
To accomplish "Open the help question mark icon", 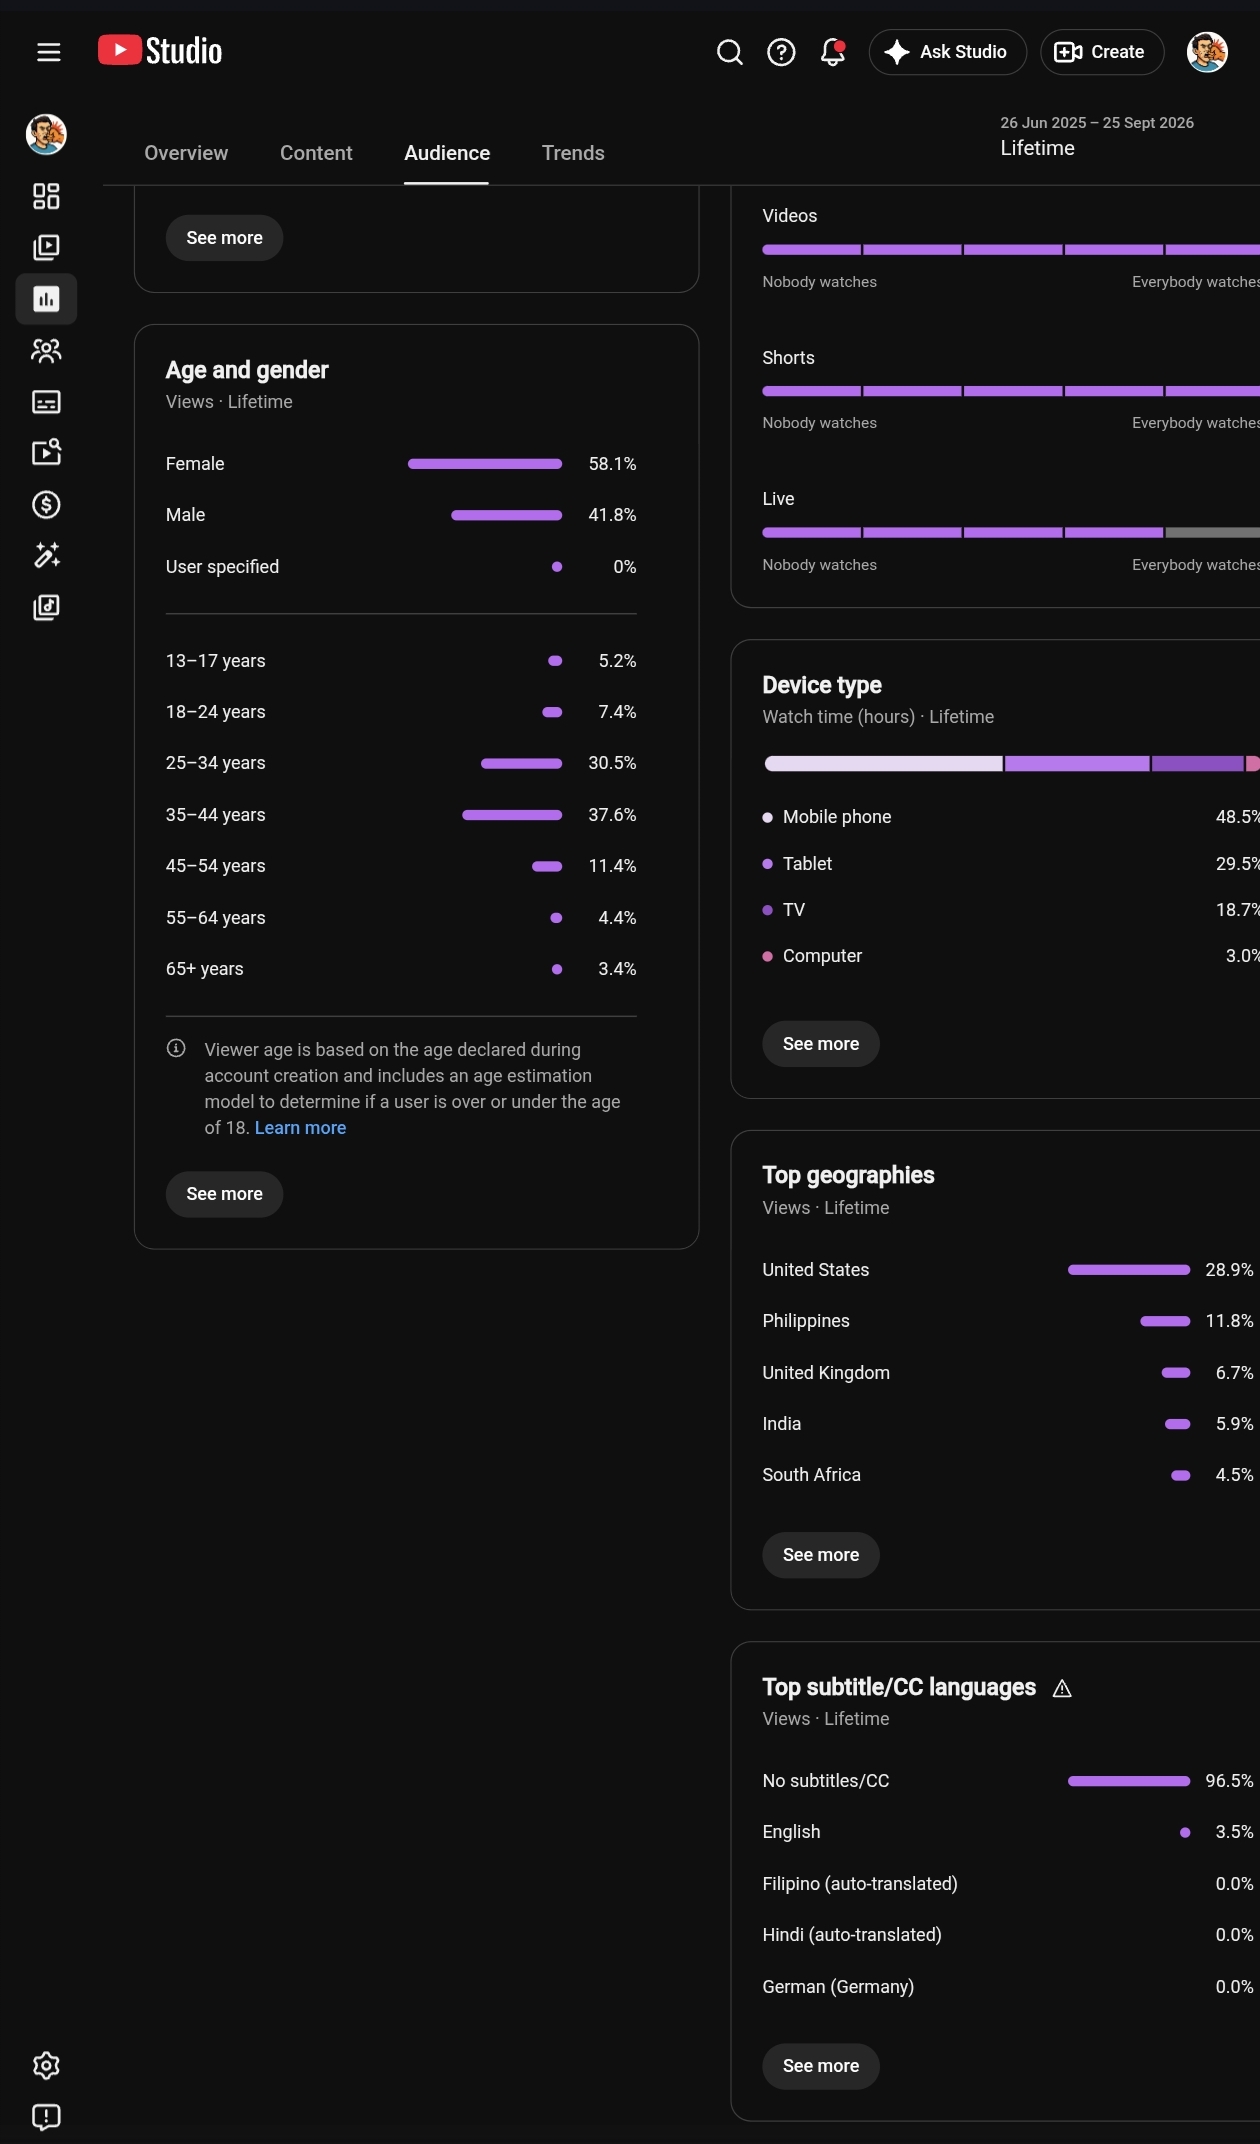I will (781, 52).
